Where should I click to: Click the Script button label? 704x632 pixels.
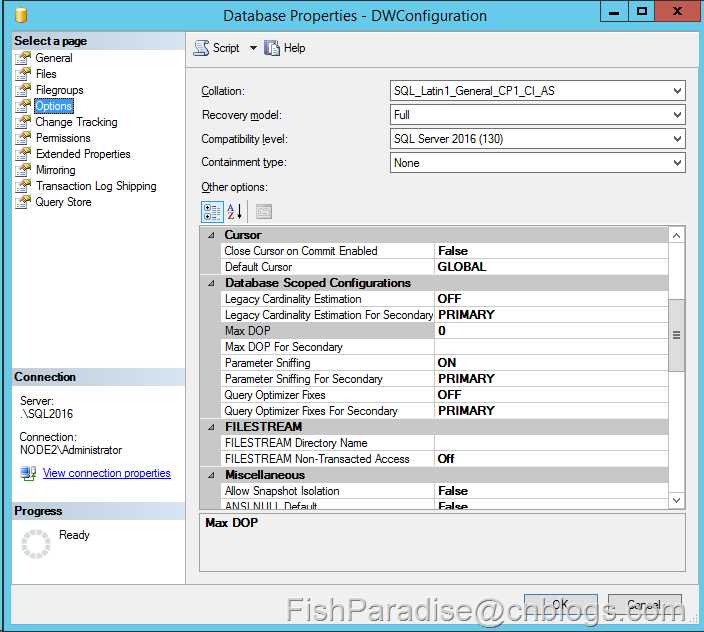226,48
